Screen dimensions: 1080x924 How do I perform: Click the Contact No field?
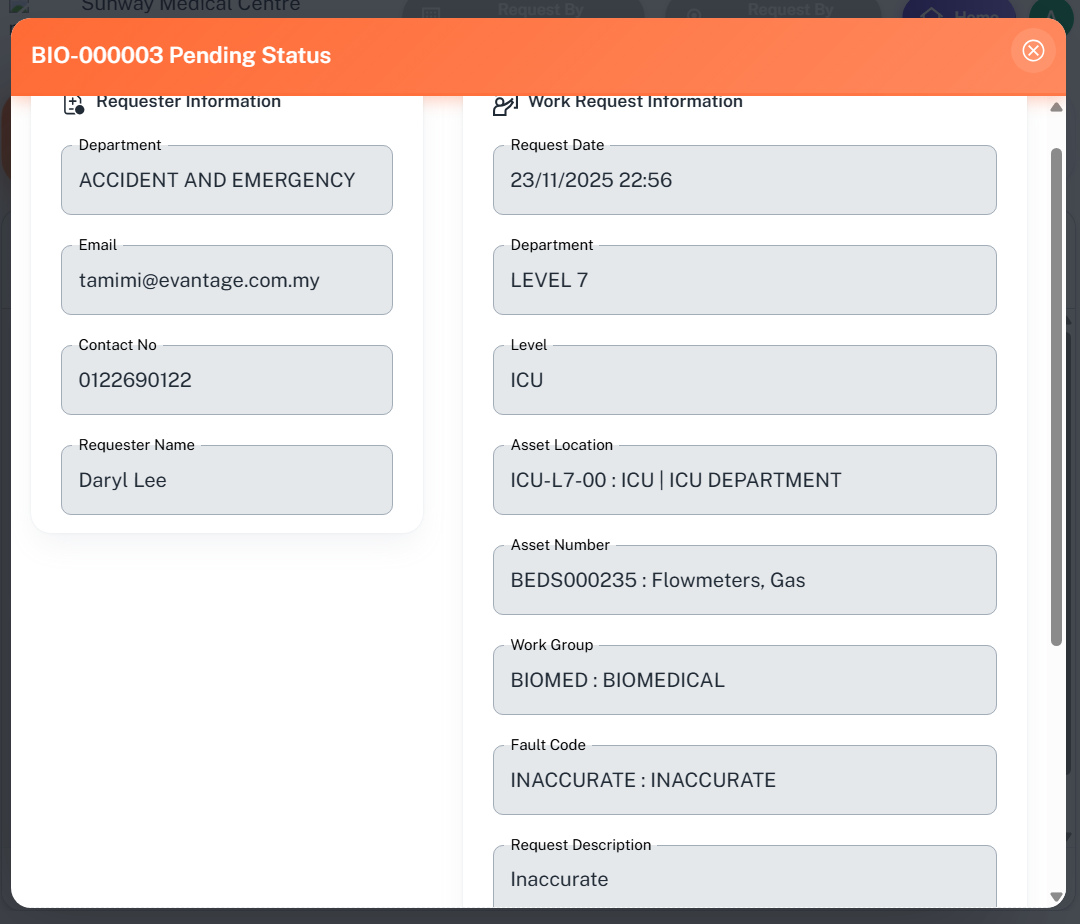[x=226, y=381]
